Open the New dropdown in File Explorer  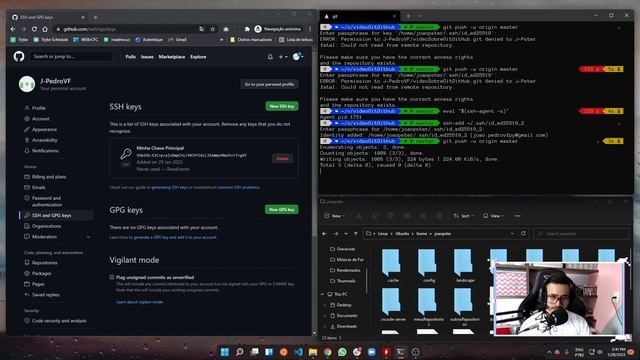pyautogui.click(x=334, y=216)
